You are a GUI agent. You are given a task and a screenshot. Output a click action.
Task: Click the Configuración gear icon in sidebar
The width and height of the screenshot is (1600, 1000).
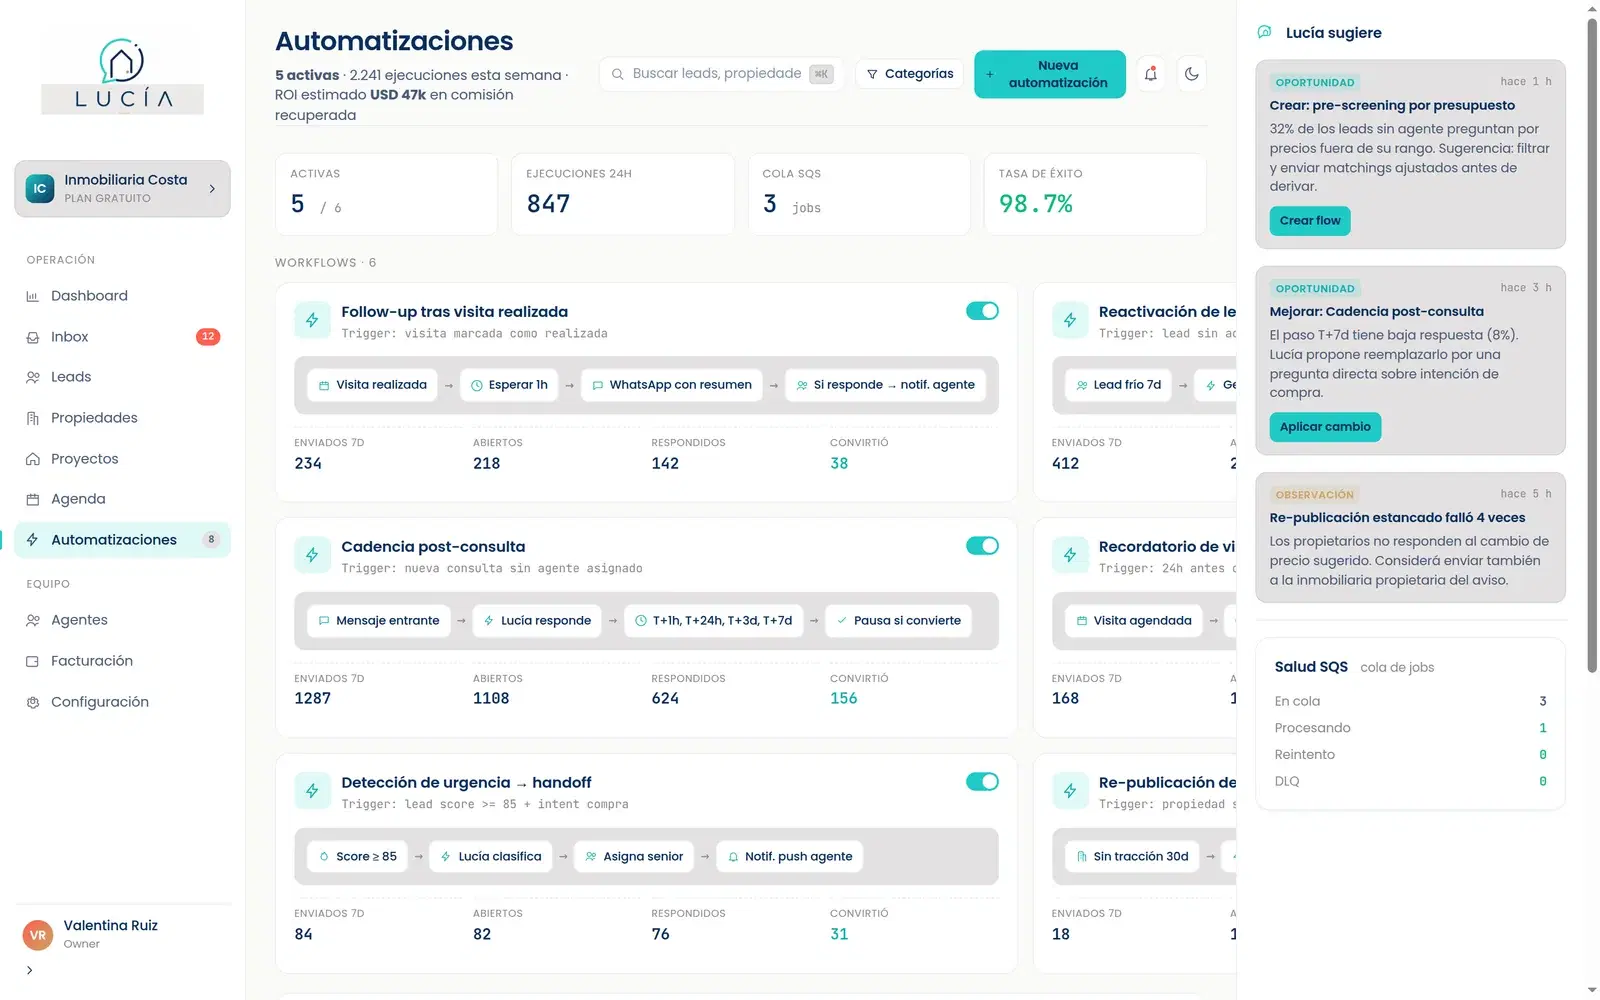tap(33, 702)
